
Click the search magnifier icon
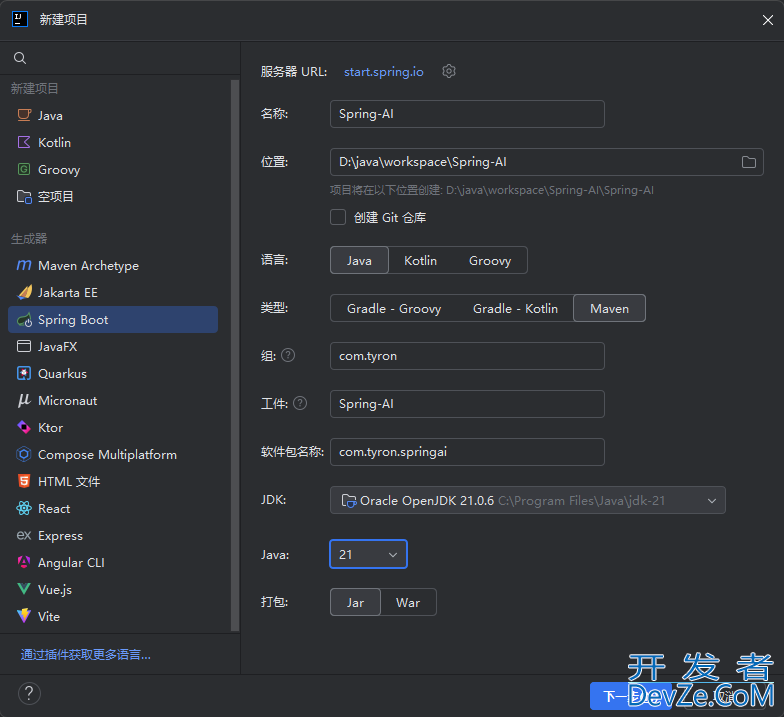20,58
